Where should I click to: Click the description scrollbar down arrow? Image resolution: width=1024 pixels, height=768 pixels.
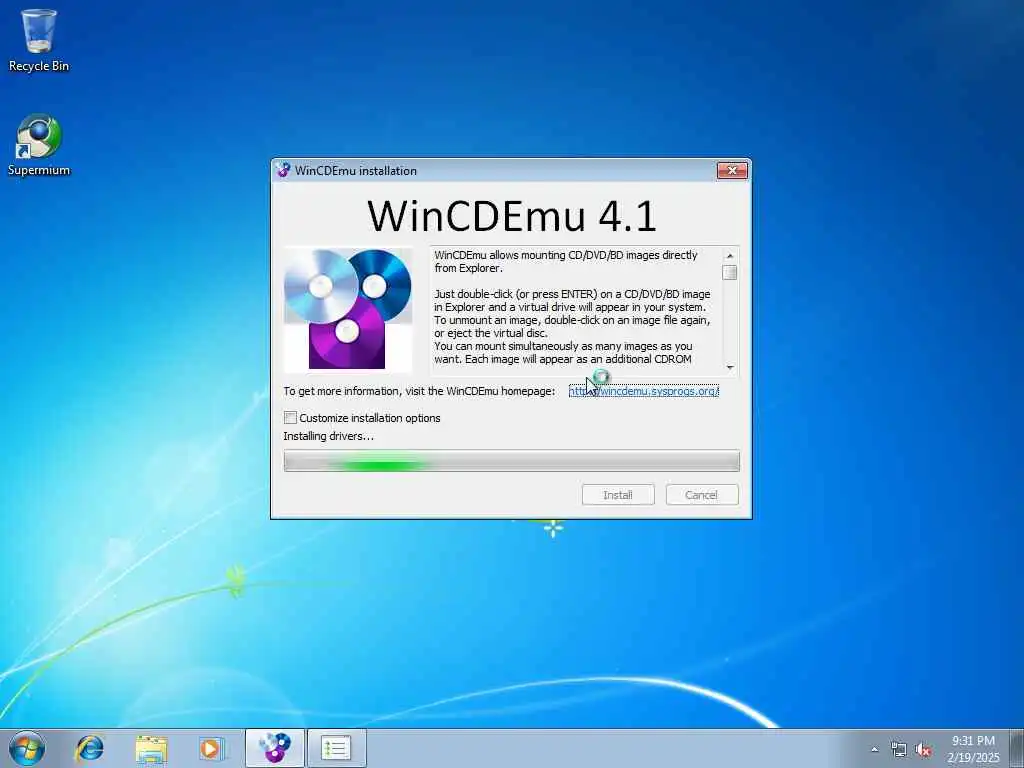point(730,367)
